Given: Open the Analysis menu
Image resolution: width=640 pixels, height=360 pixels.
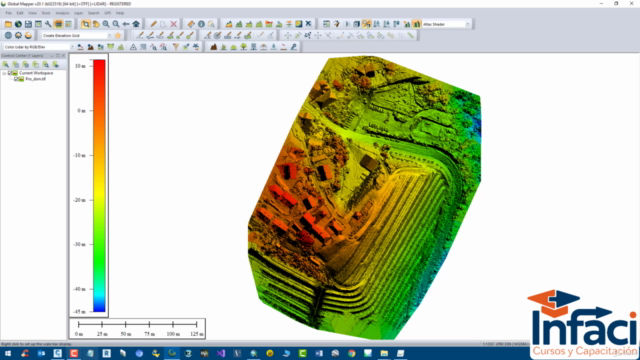Looking at the screenshot, I should tap(62, 13).
